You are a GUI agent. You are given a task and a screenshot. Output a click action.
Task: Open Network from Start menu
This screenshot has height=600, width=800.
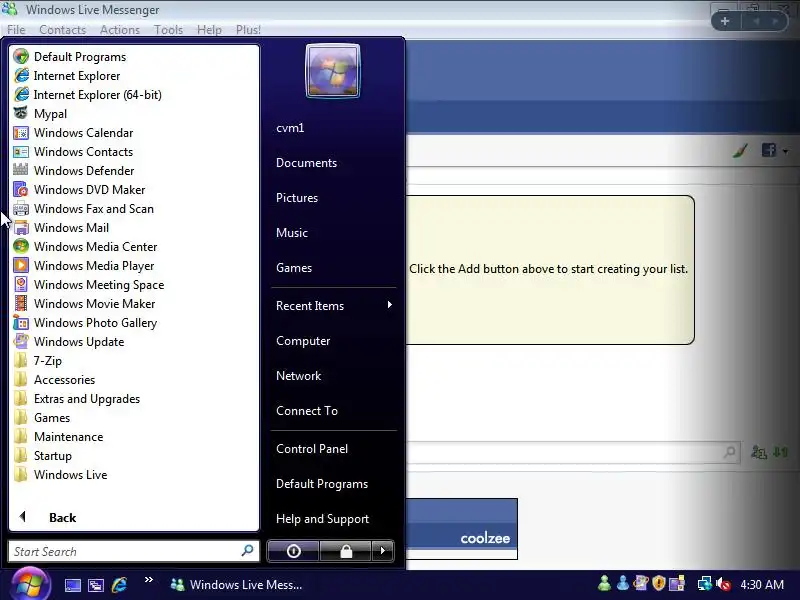click(298, 376)
